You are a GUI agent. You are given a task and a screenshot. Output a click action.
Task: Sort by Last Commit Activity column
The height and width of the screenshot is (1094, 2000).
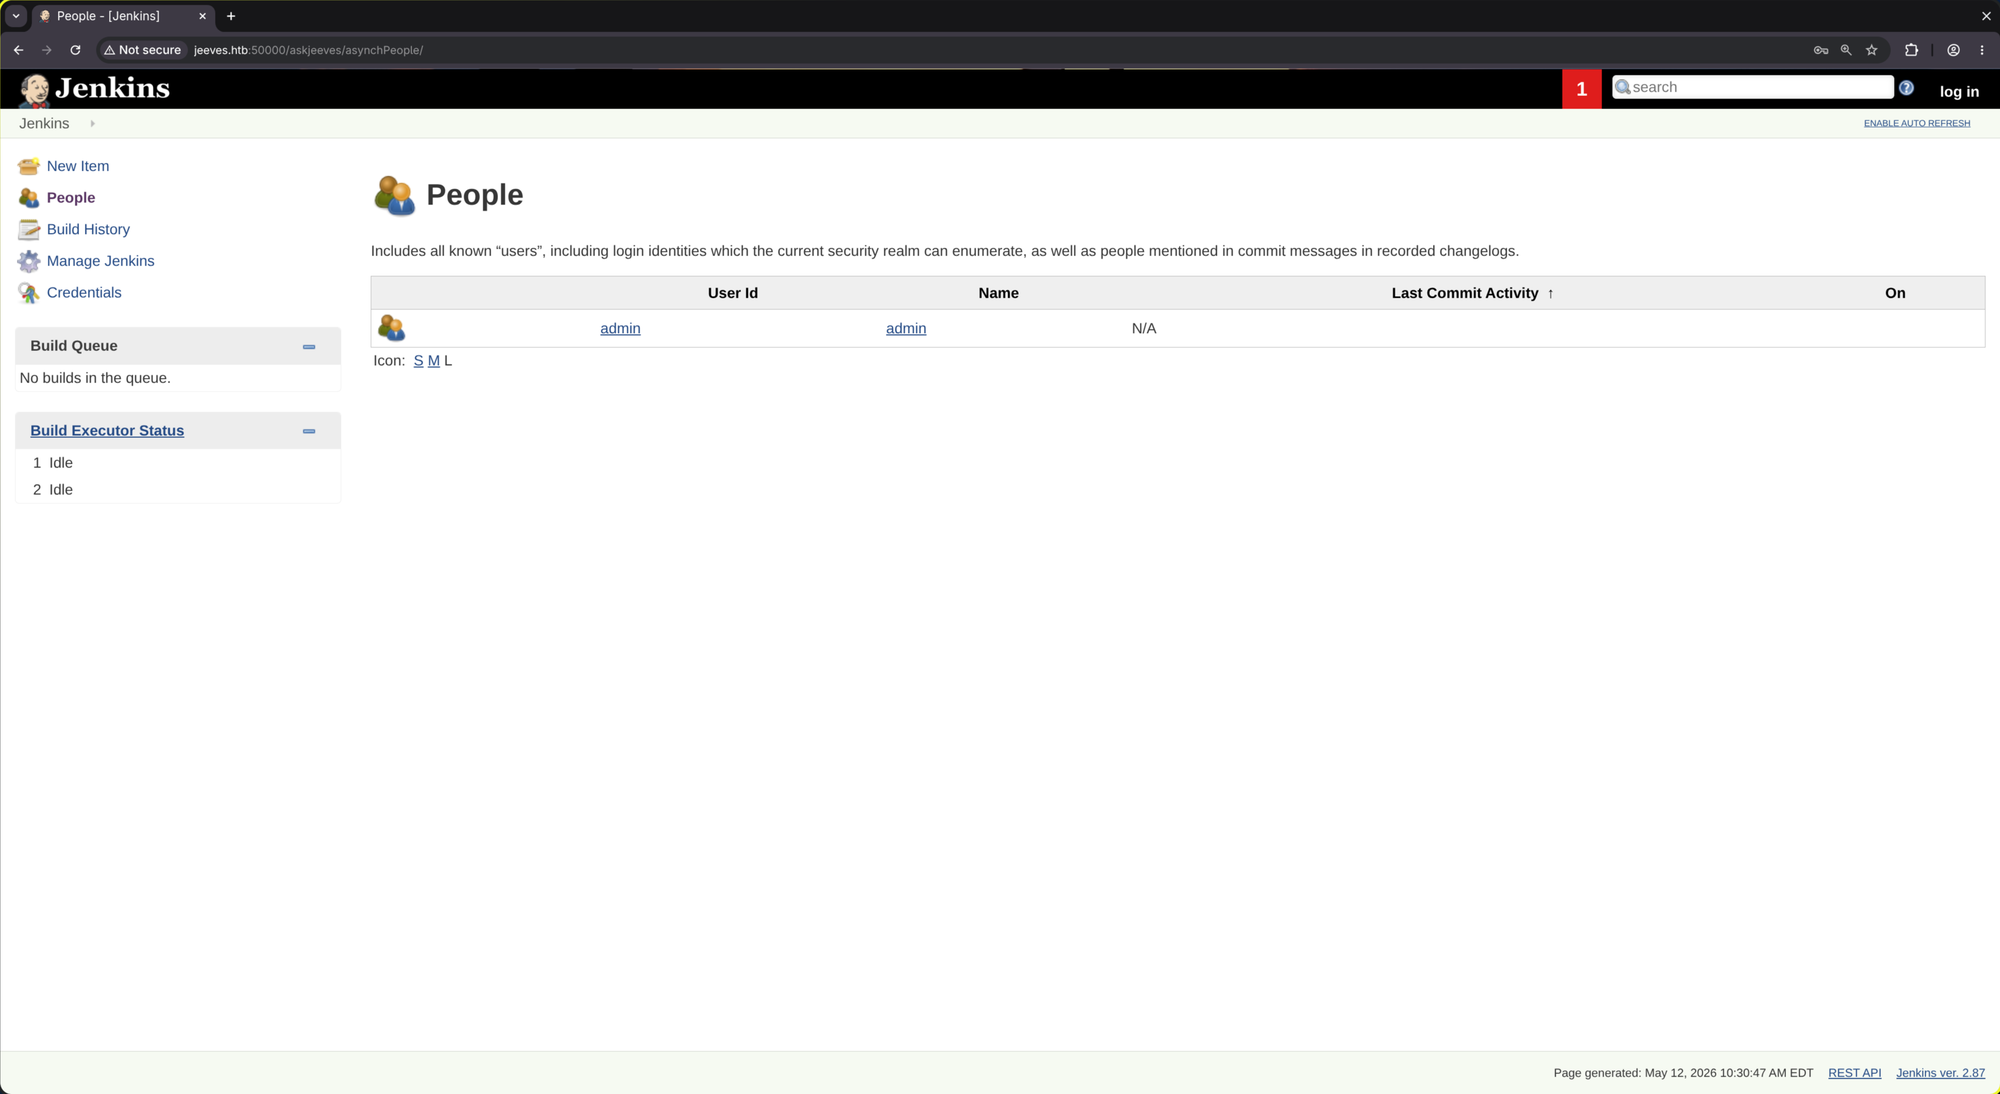point(1472,293)
